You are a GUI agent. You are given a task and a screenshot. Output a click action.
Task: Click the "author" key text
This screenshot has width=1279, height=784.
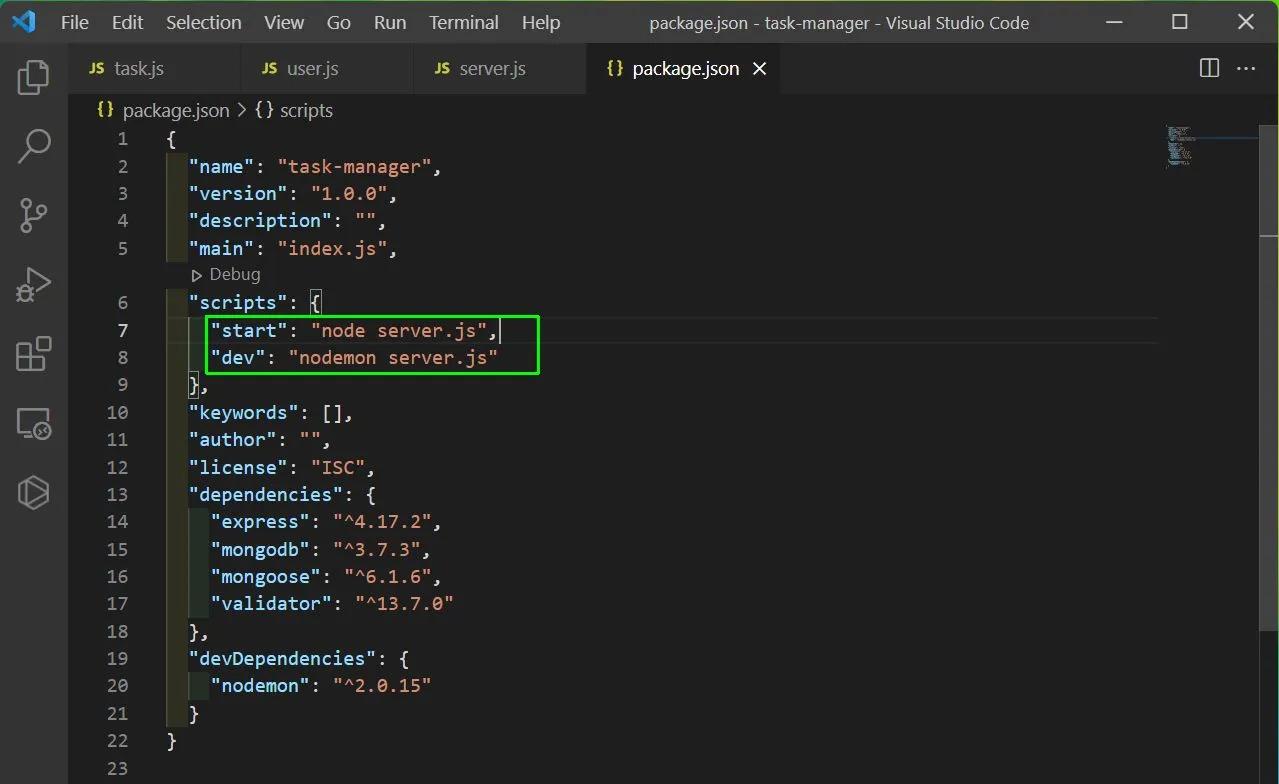(233, 439)
